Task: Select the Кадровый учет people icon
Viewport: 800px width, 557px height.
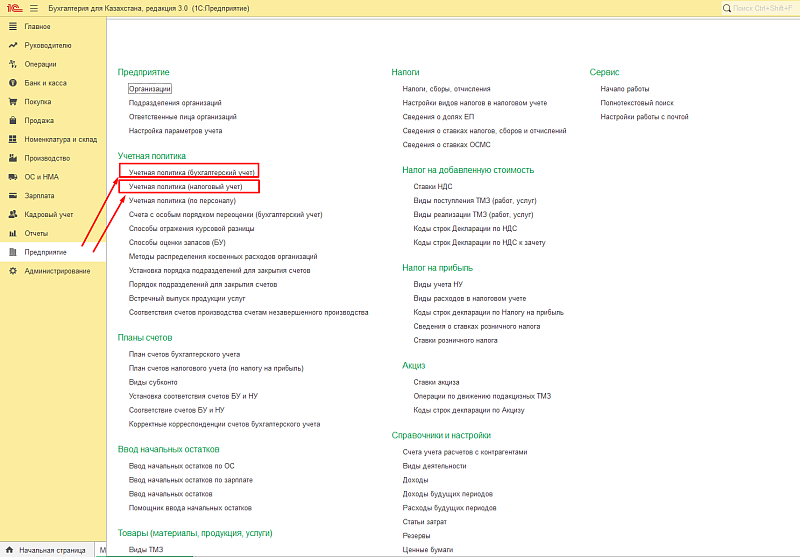Action: coord(13,214)
